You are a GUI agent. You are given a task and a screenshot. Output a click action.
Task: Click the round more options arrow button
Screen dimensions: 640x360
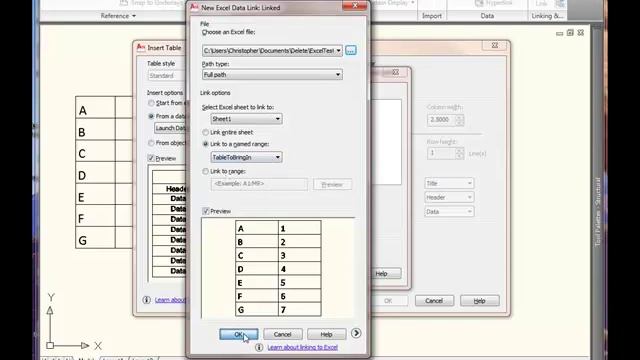coord(356,333)
